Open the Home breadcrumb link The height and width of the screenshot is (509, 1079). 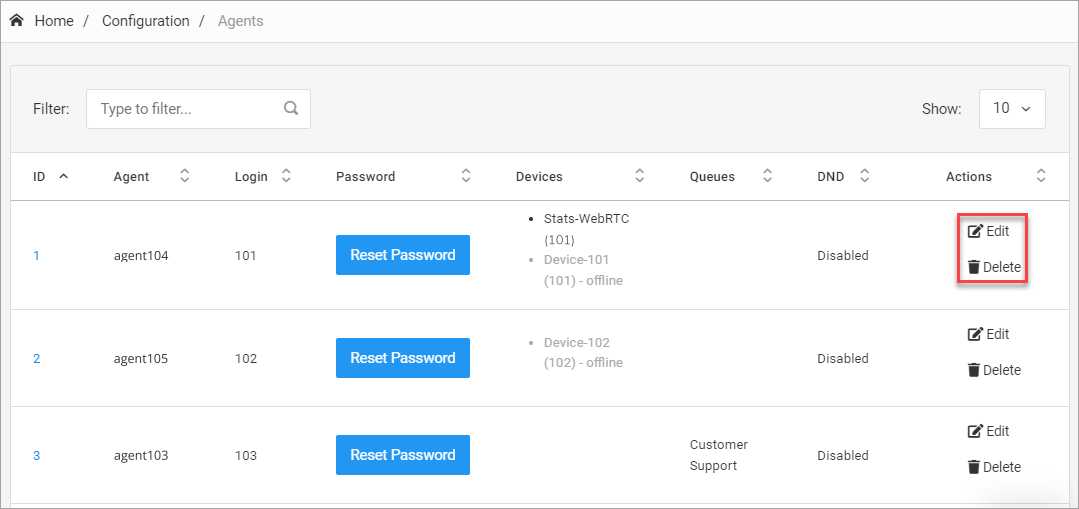54,21
